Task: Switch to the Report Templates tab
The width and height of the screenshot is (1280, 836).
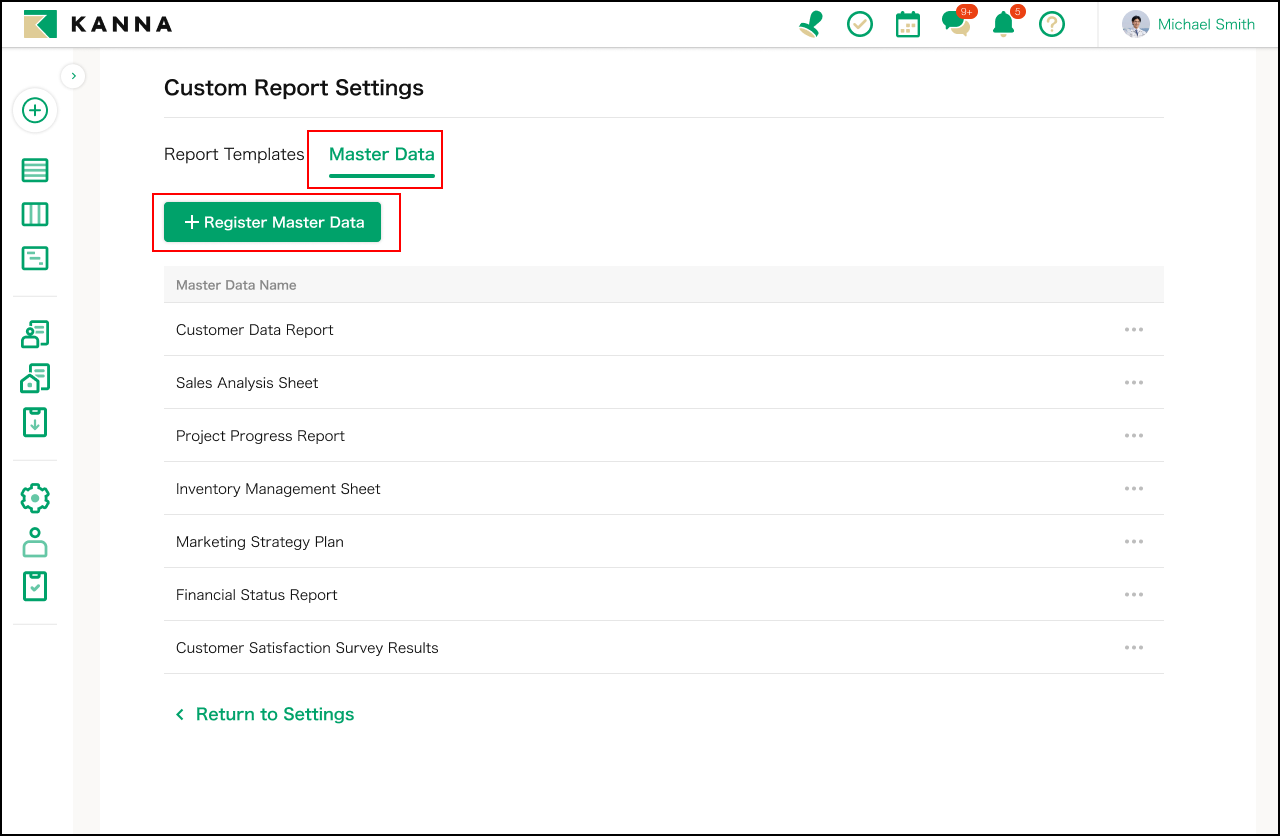Action: coord(234,155)
